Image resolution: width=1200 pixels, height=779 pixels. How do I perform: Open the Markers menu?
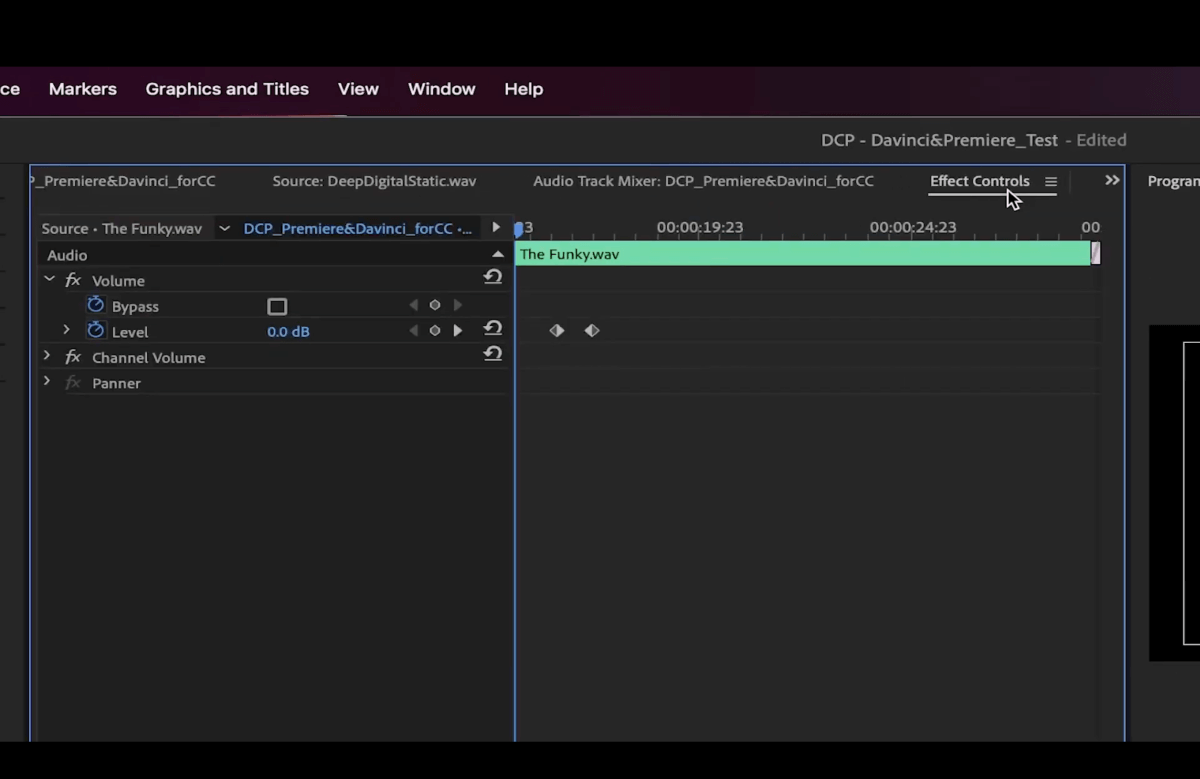pos(83,89)
